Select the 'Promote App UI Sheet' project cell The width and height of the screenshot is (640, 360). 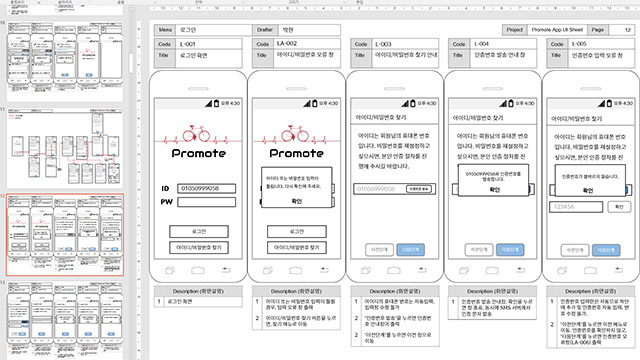click(x=557, y=30)
